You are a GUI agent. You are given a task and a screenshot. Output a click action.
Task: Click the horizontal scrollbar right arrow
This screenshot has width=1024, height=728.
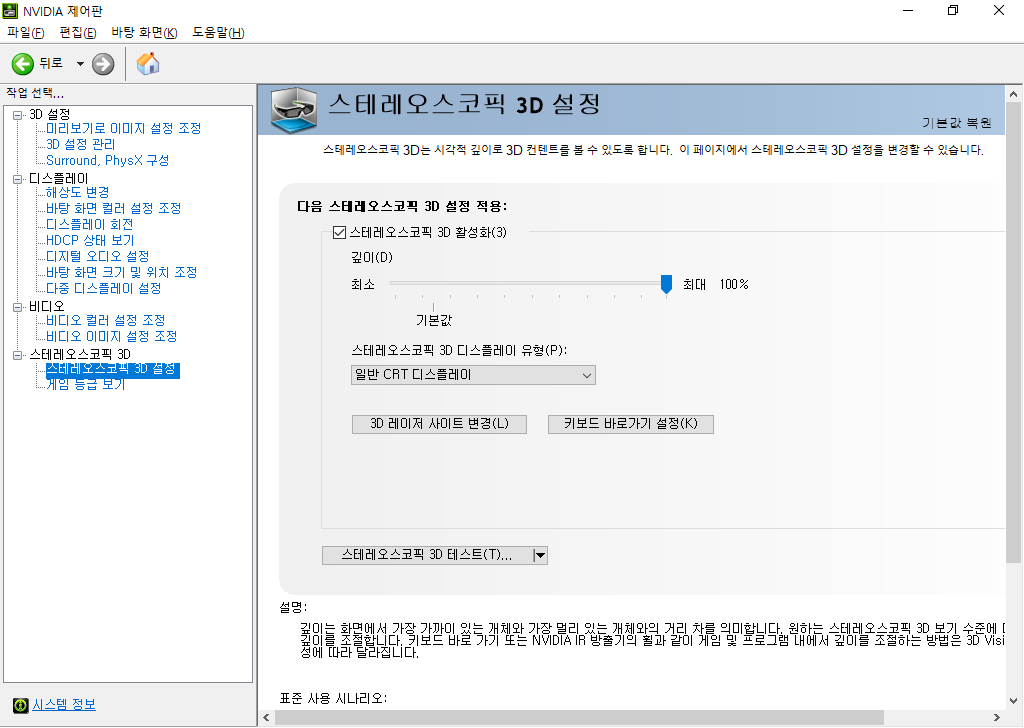pos(997,718)
